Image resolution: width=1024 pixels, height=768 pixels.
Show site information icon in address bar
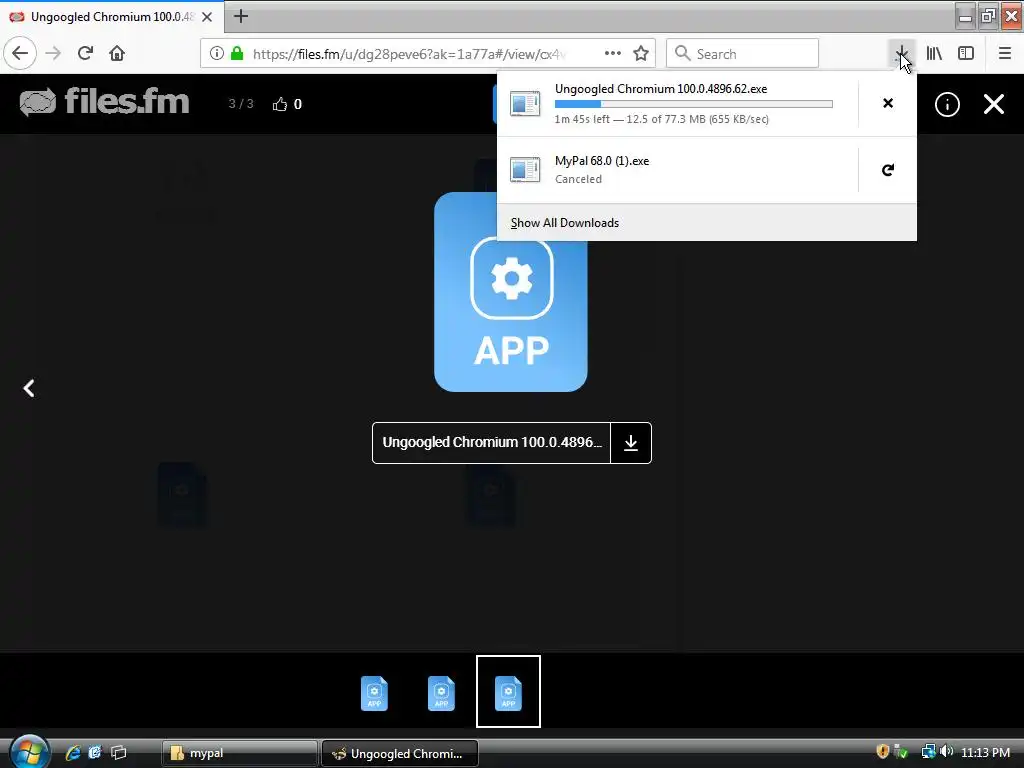tap(216, 54)
